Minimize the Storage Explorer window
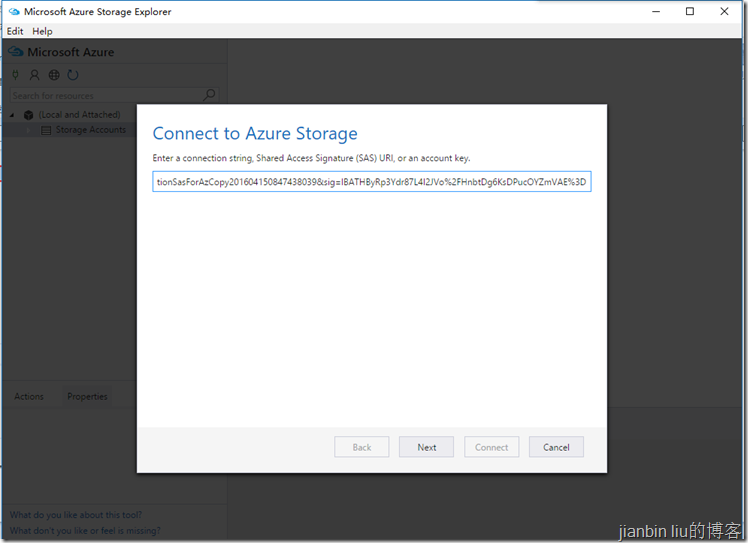 pyautogui.click(x=656, y=11)
